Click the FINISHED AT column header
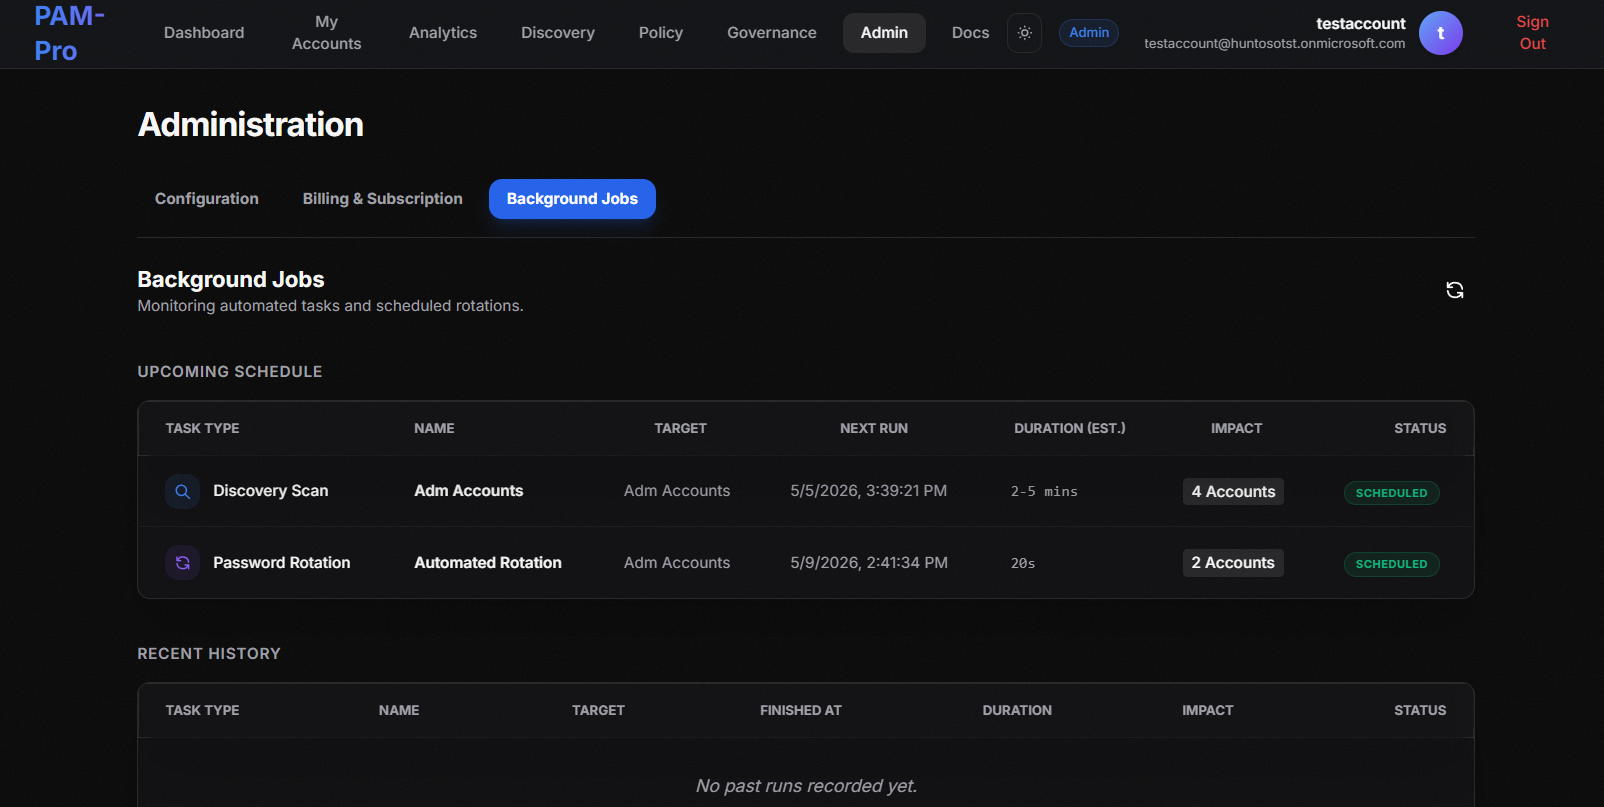1604x807 pixels. 801,710
